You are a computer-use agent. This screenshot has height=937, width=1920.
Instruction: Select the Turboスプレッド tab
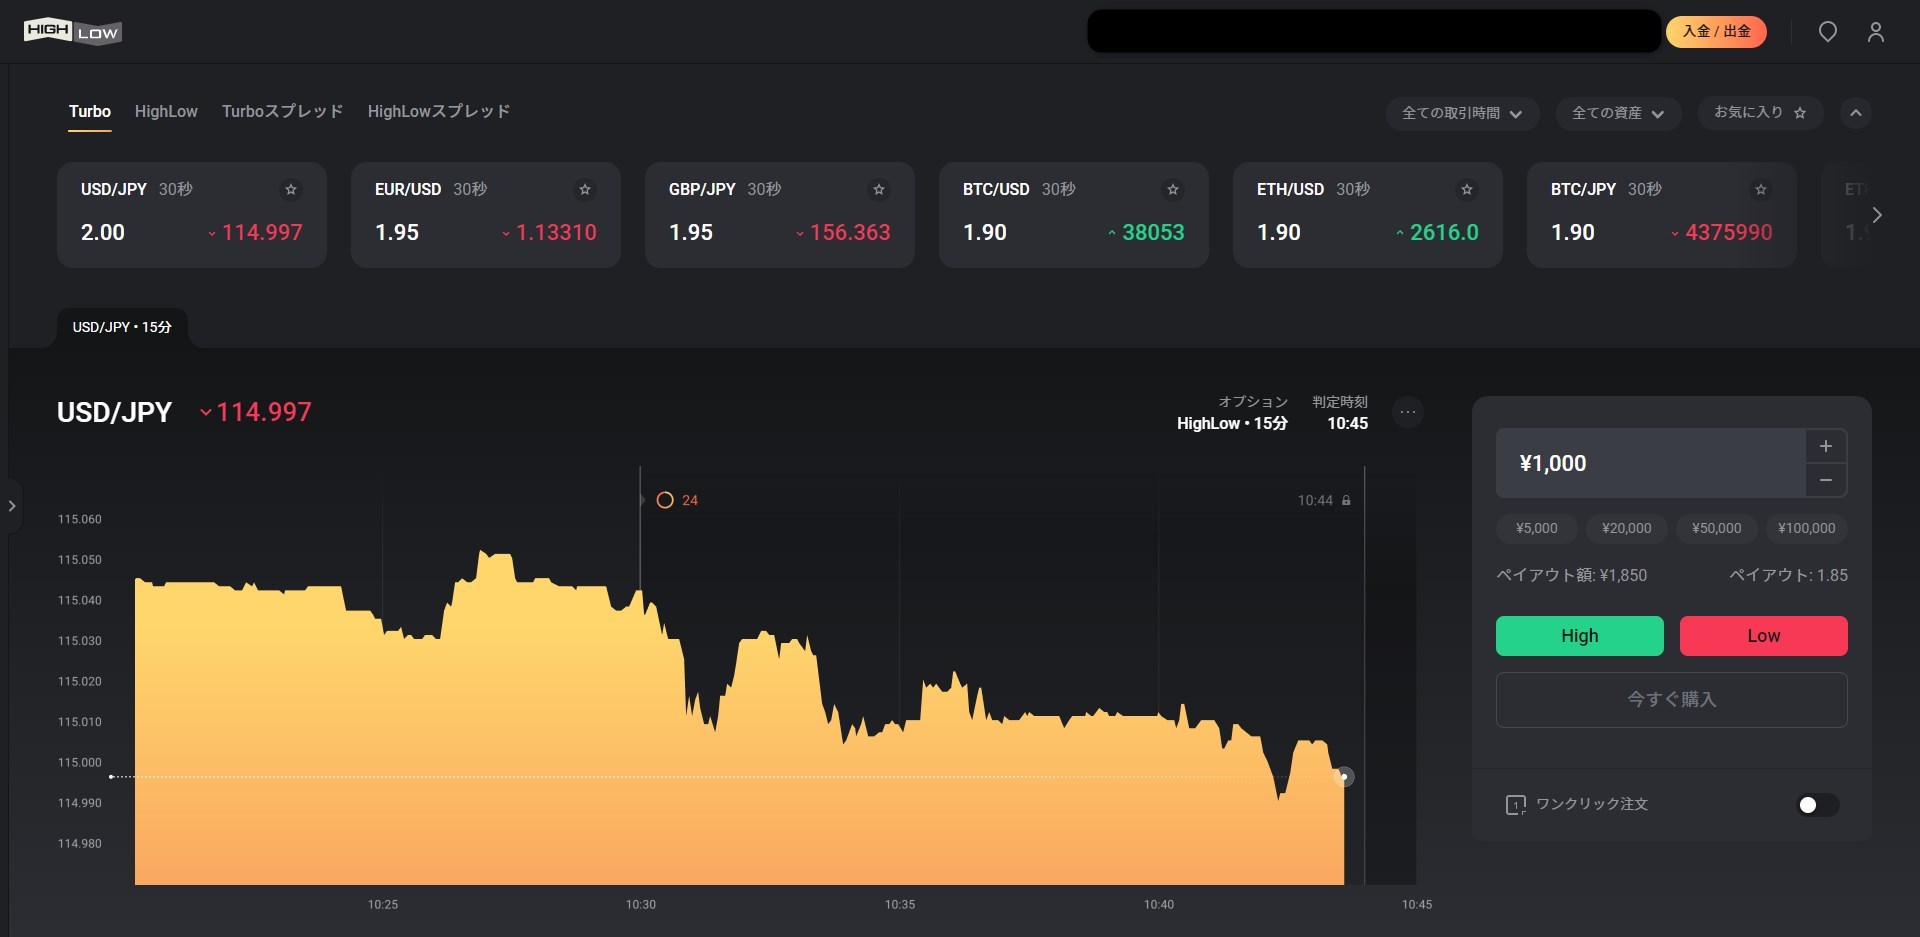[282, 112]
